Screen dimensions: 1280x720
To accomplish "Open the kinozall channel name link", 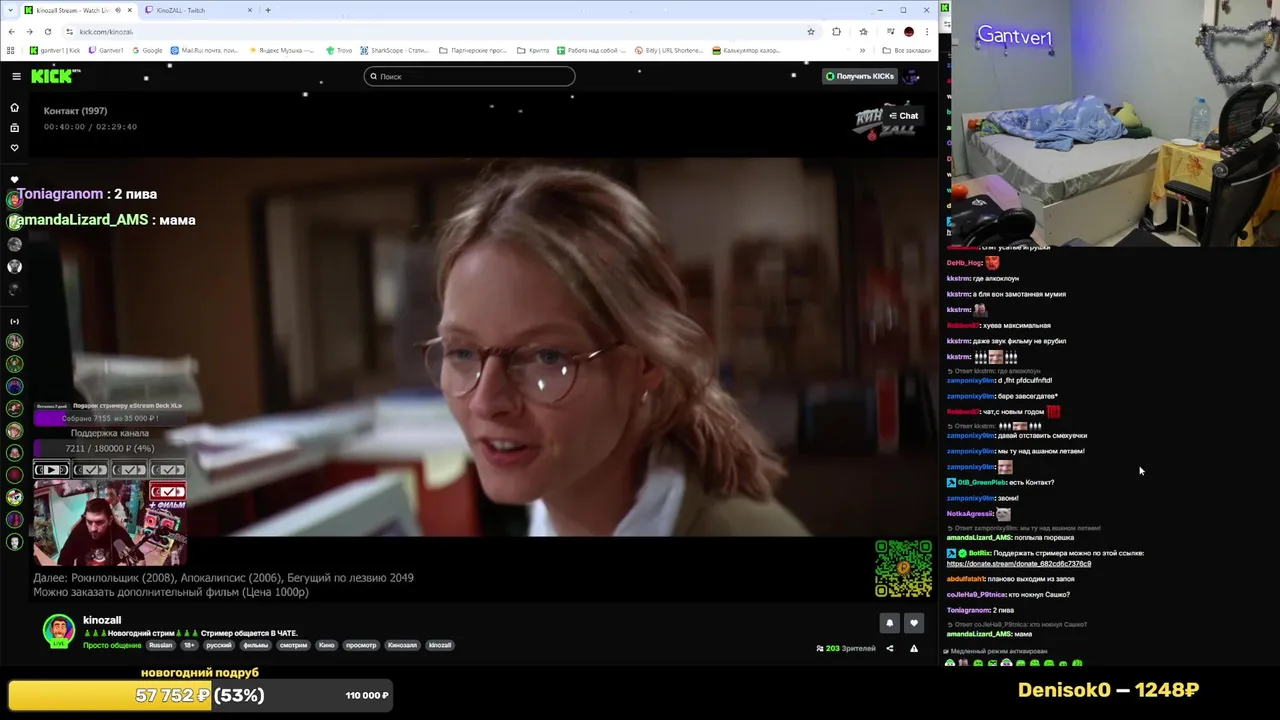I will tap(102, 620).
